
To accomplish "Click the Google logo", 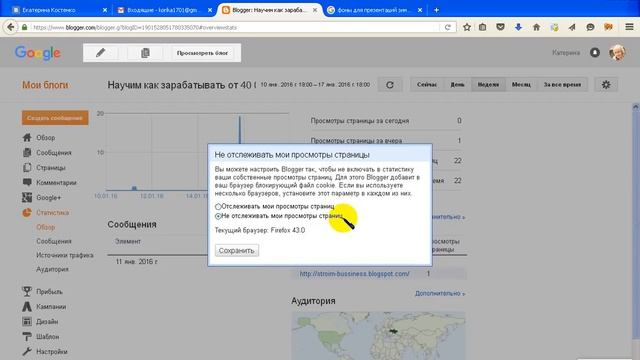I will [x=38, y=53].
